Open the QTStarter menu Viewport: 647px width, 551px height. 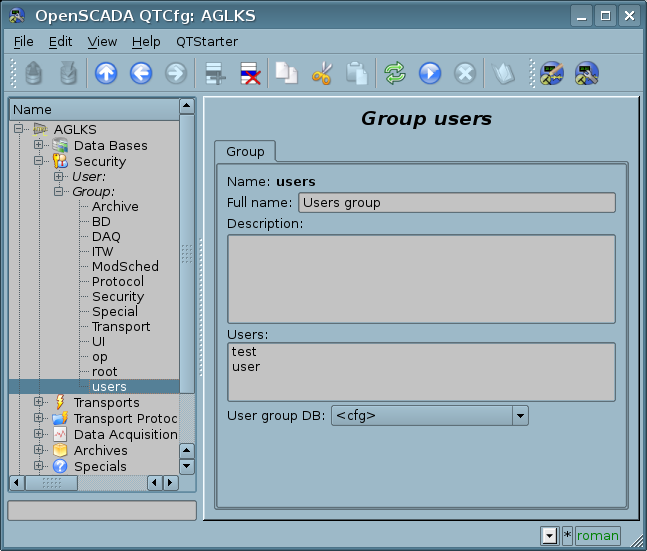tap(207, 42)
